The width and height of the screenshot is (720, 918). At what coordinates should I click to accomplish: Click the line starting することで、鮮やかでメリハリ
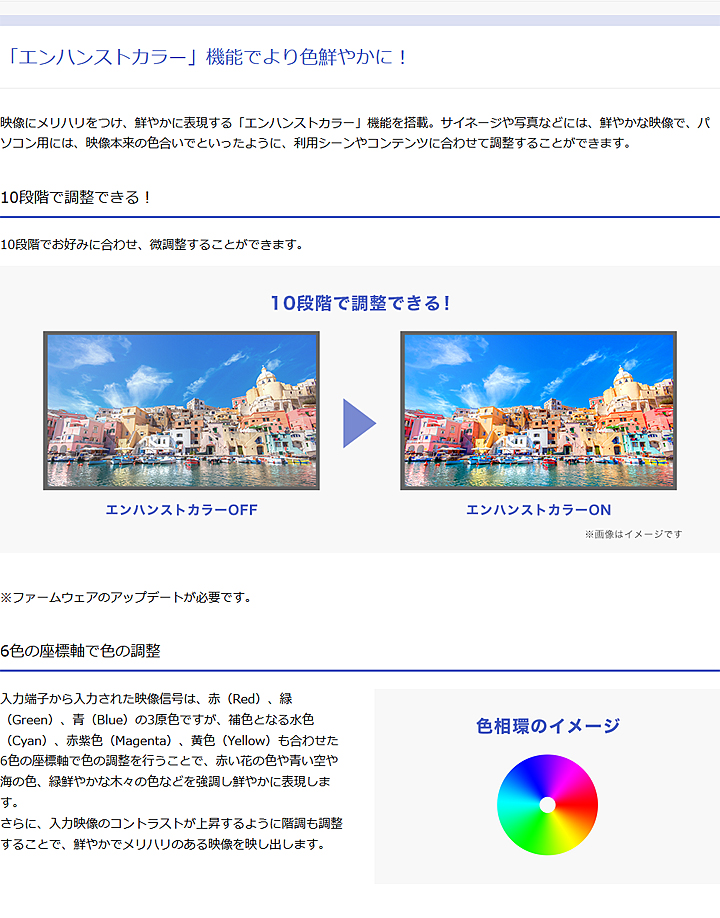[163, 844]
